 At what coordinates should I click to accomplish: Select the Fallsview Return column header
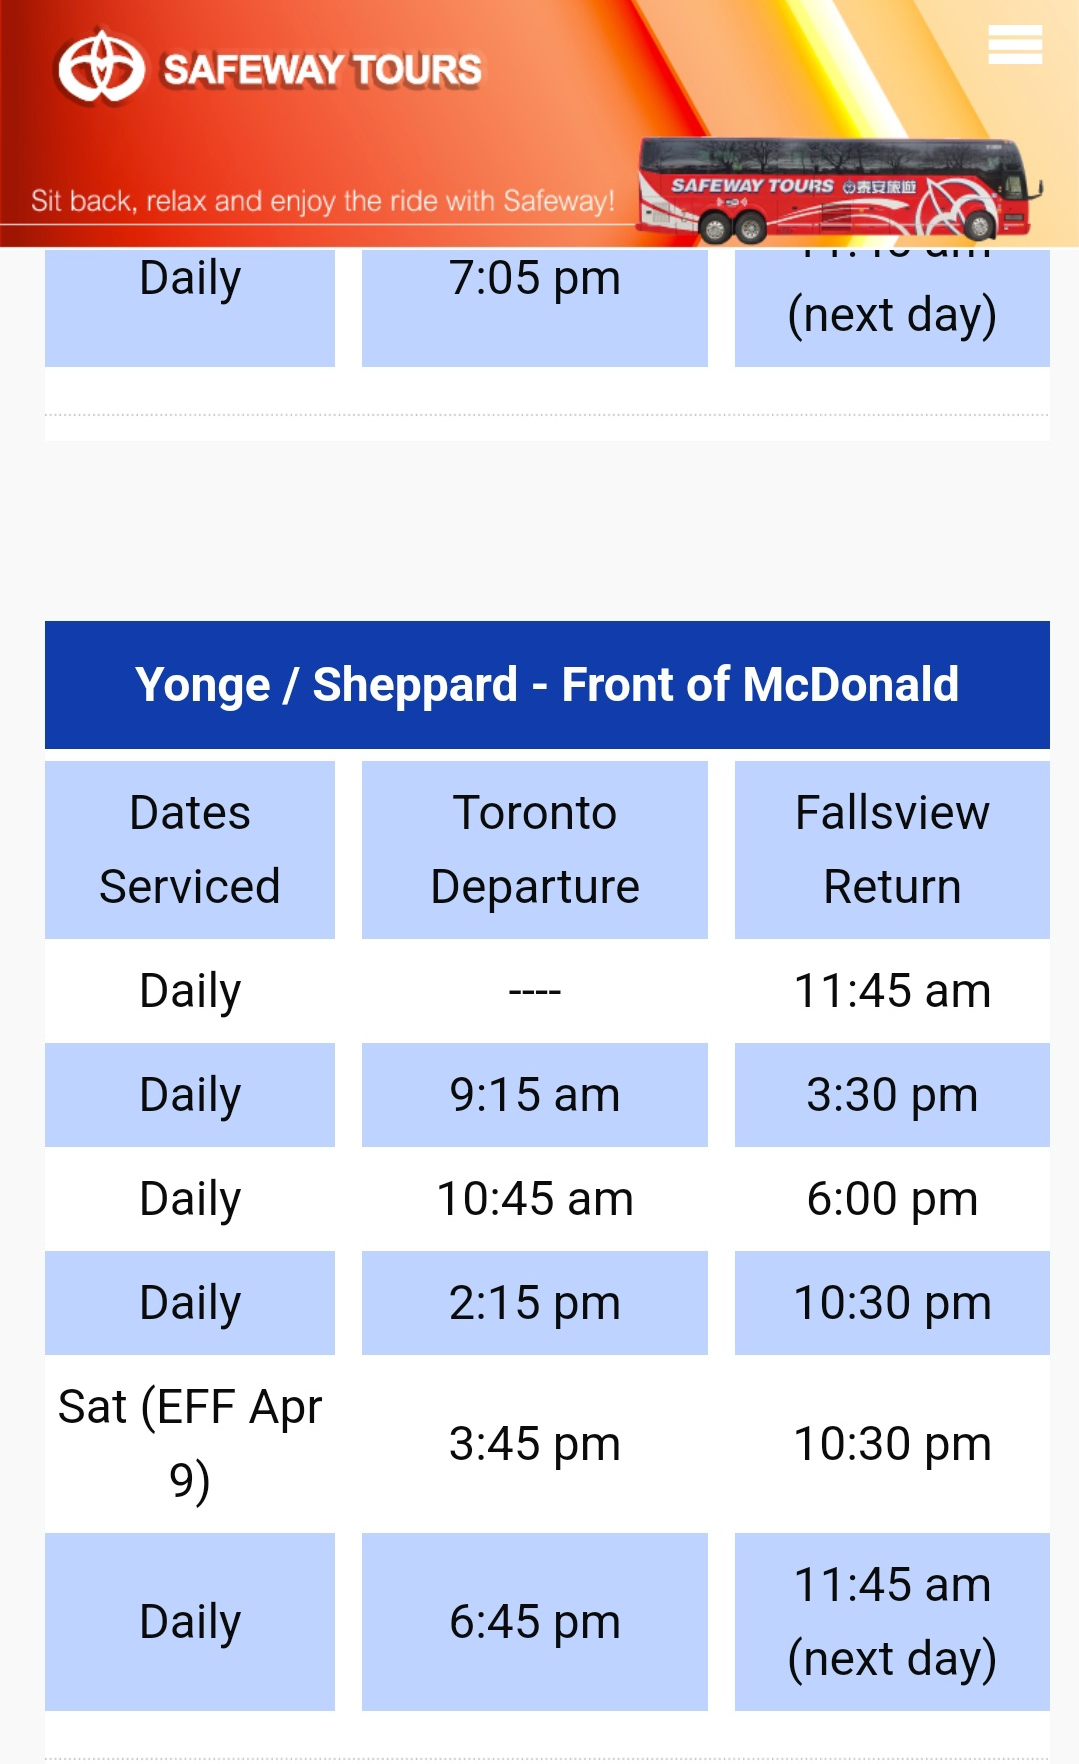pos(891,849)
